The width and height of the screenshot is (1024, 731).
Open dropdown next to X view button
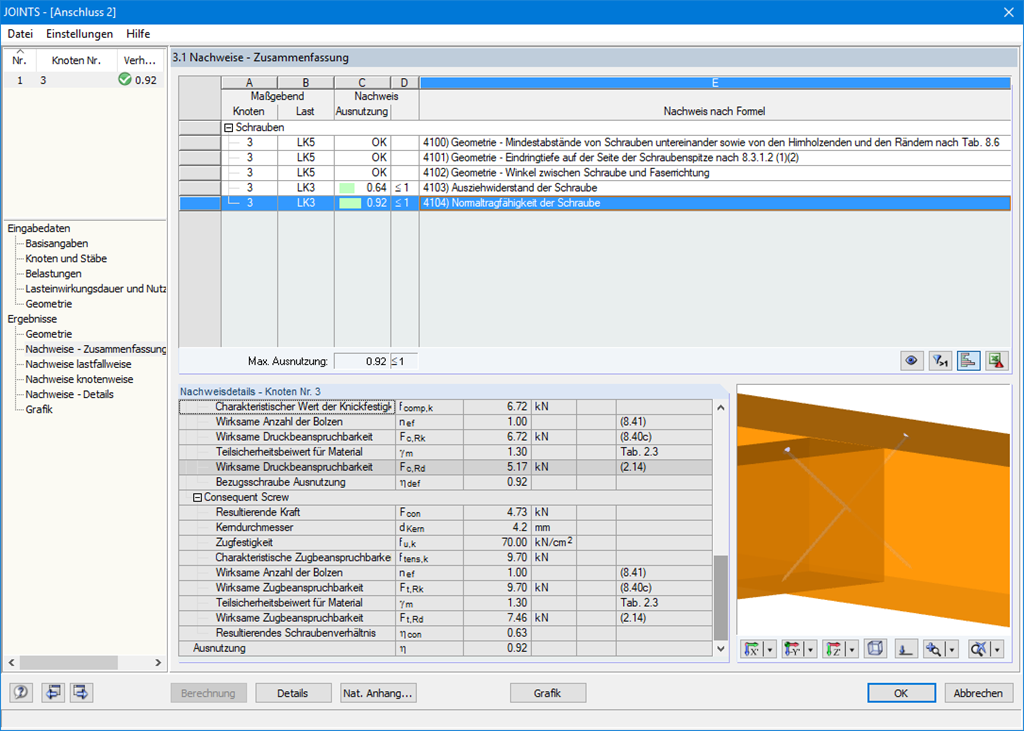[x=770, y=649]
